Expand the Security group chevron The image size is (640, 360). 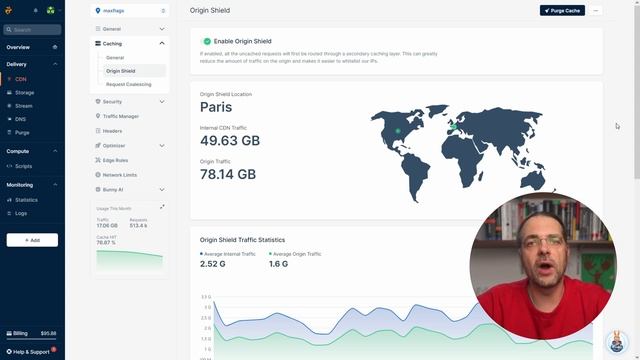(162, 102)
